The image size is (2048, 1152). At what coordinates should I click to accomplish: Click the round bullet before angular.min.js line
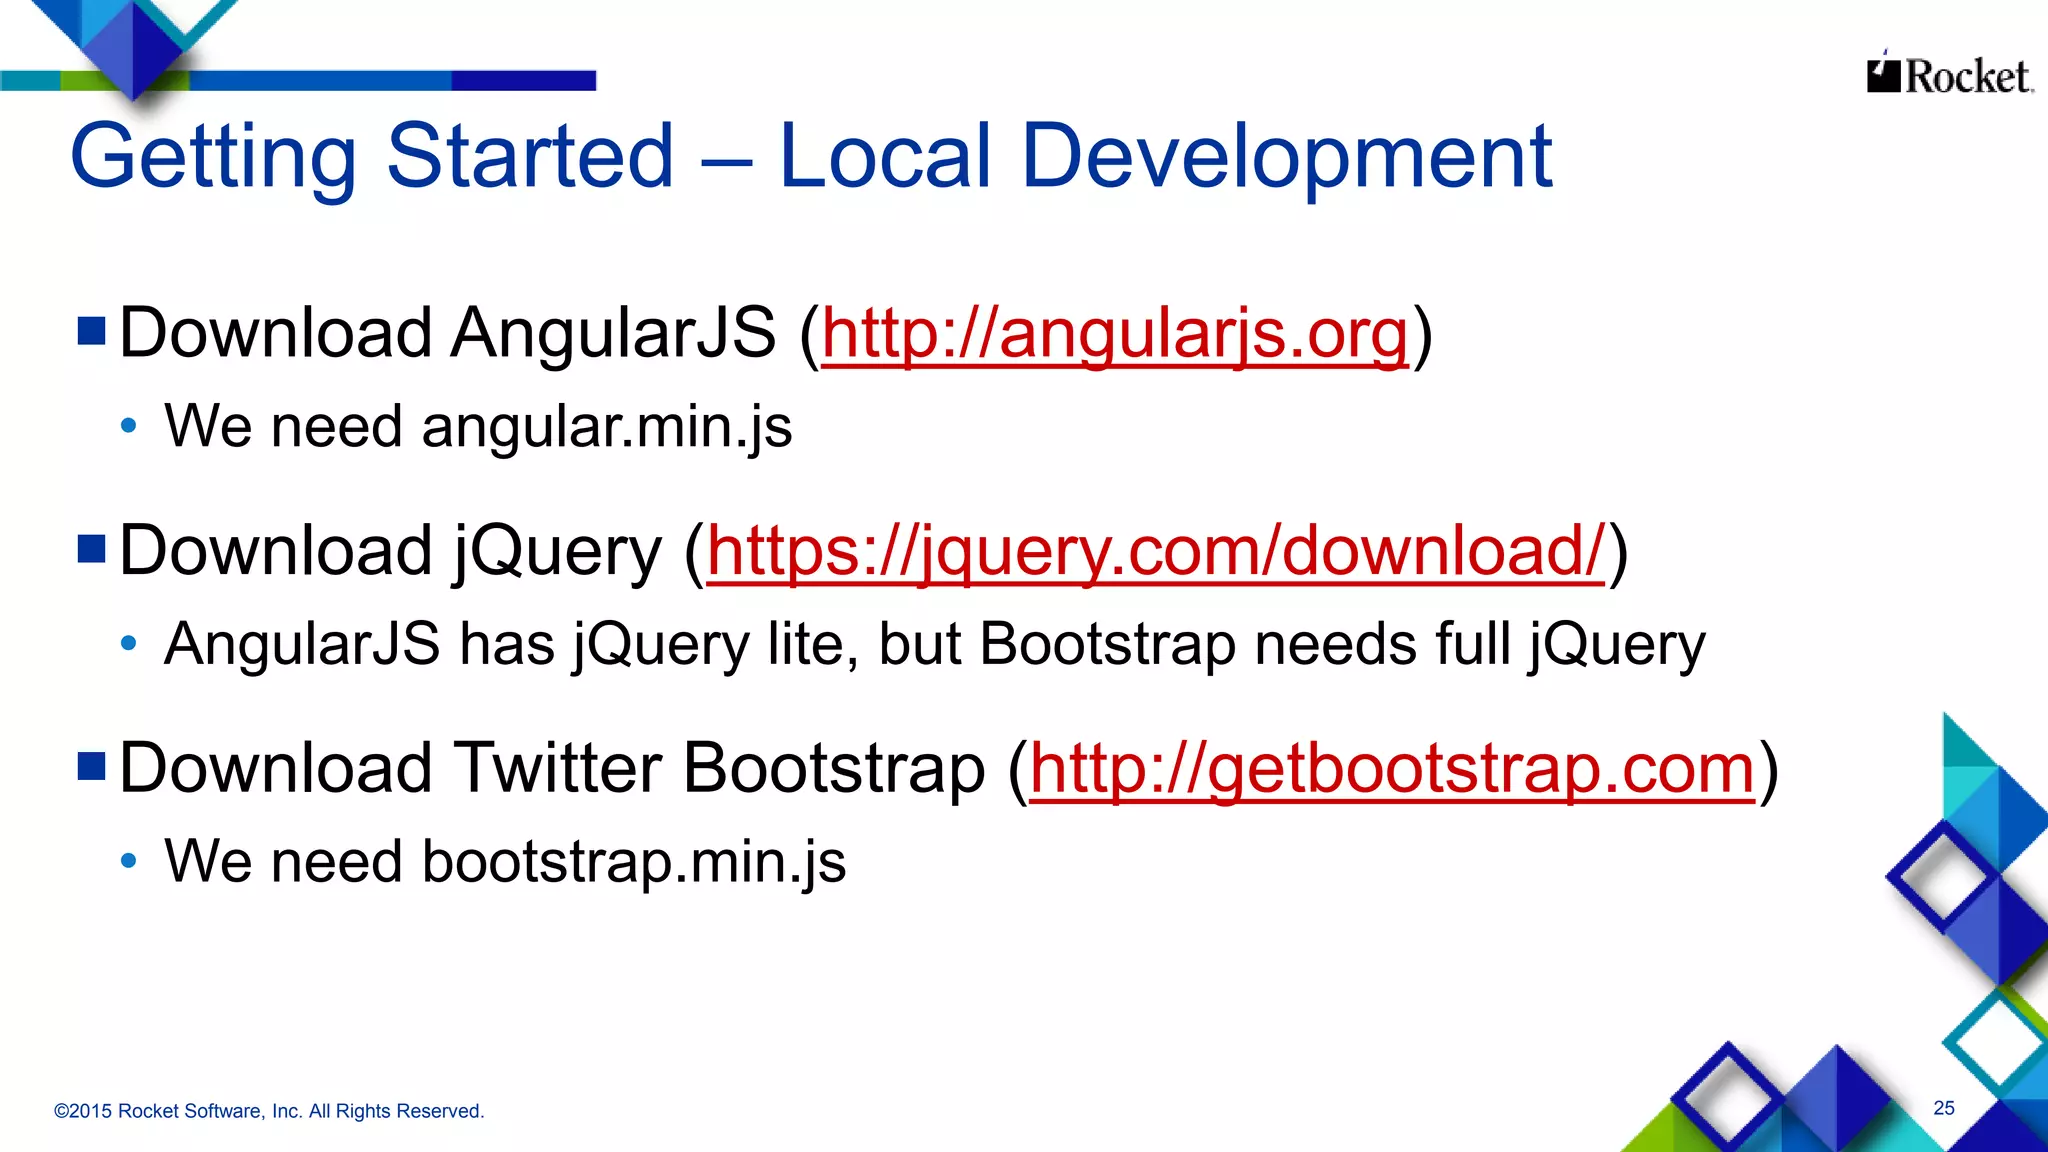pyautogui.click(x=128, y=426)
